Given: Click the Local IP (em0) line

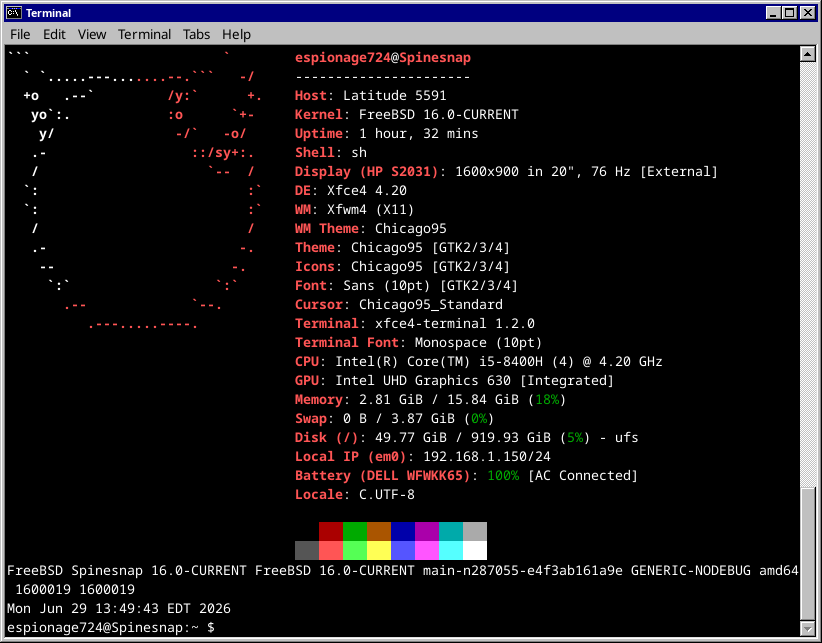Looking at the screenshot, I should [423, 456].
